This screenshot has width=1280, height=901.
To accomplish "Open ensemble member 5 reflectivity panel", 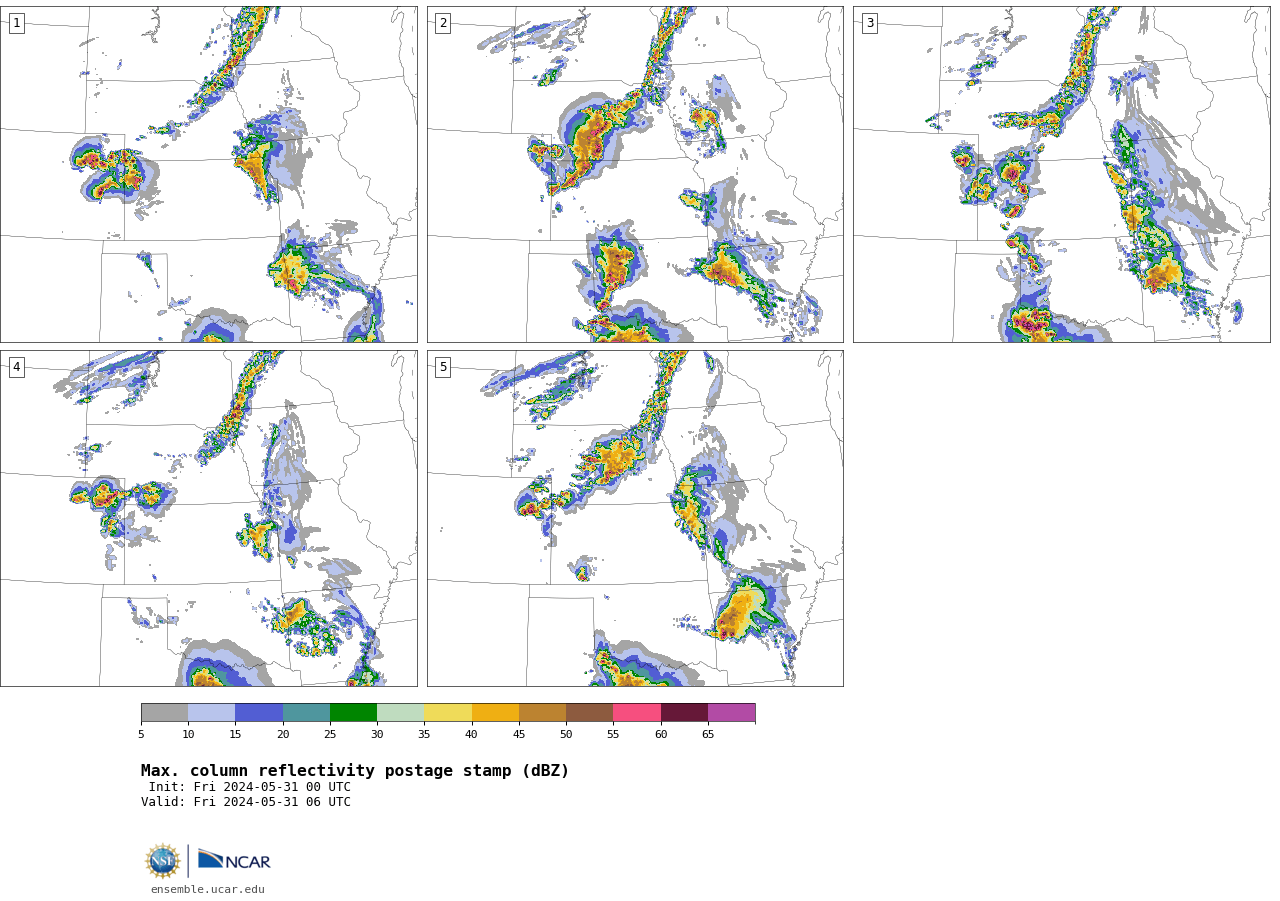I will pyautogui.click(x=635, y=518).
